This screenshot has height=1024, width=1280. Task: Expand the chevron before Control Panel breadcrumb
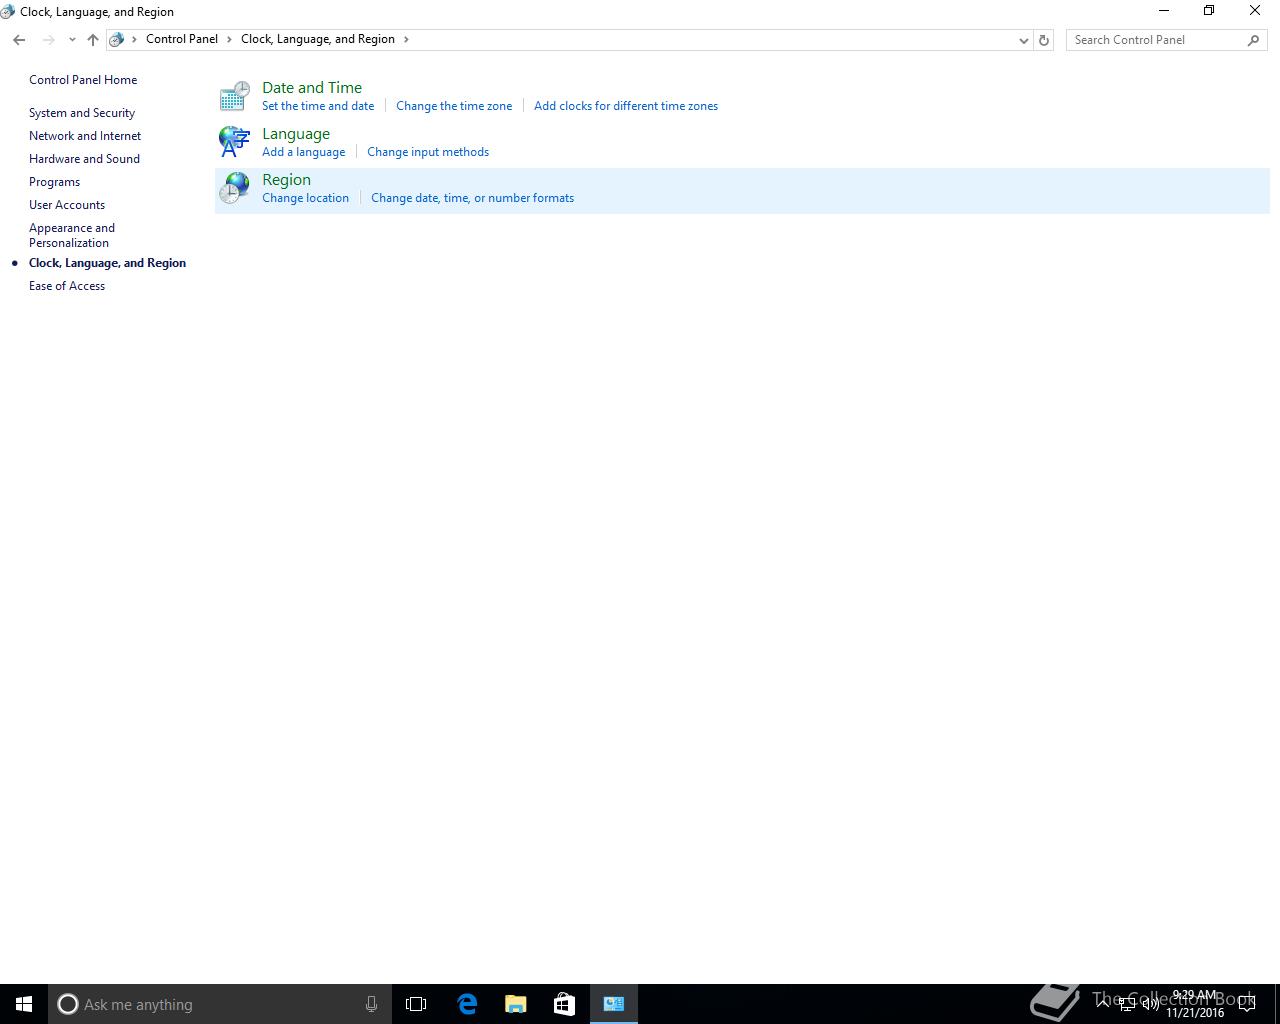(135, 40)
